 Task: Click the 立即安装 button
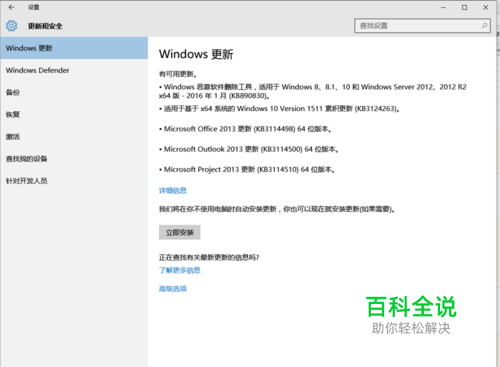click(180, 232)
